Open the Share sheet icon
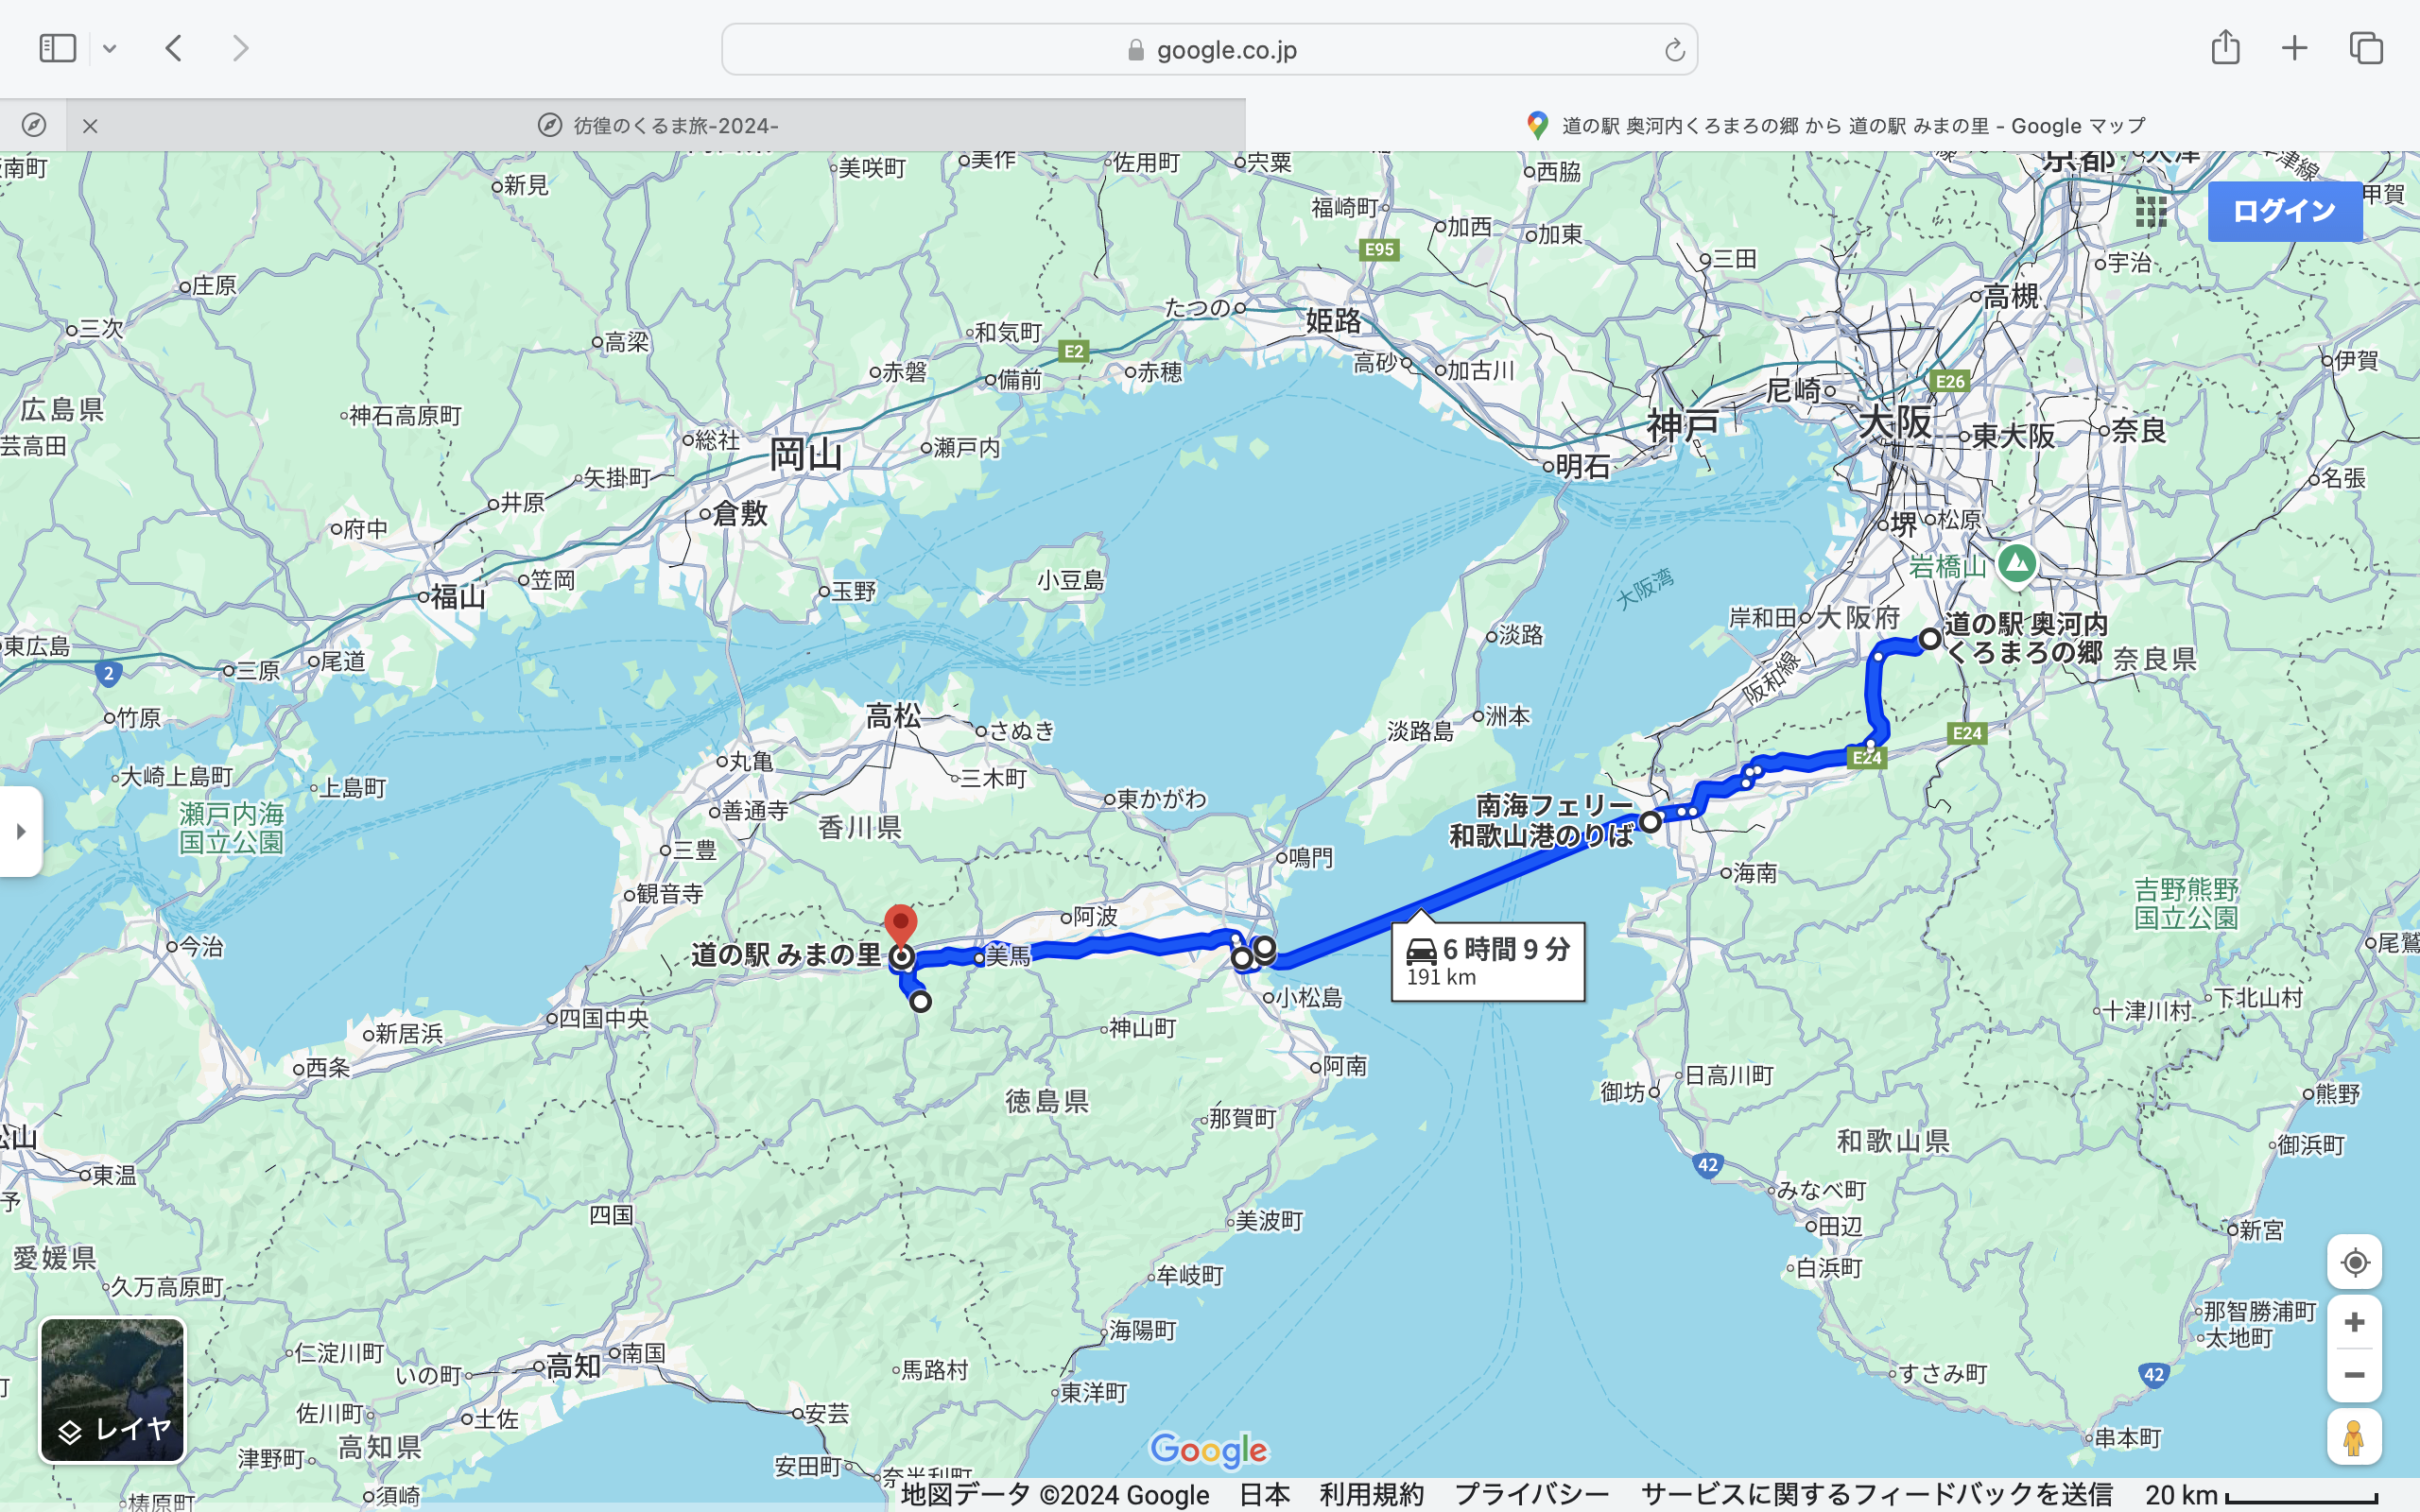Screen dimensions: 2420x1512 tap(2225, 48)
